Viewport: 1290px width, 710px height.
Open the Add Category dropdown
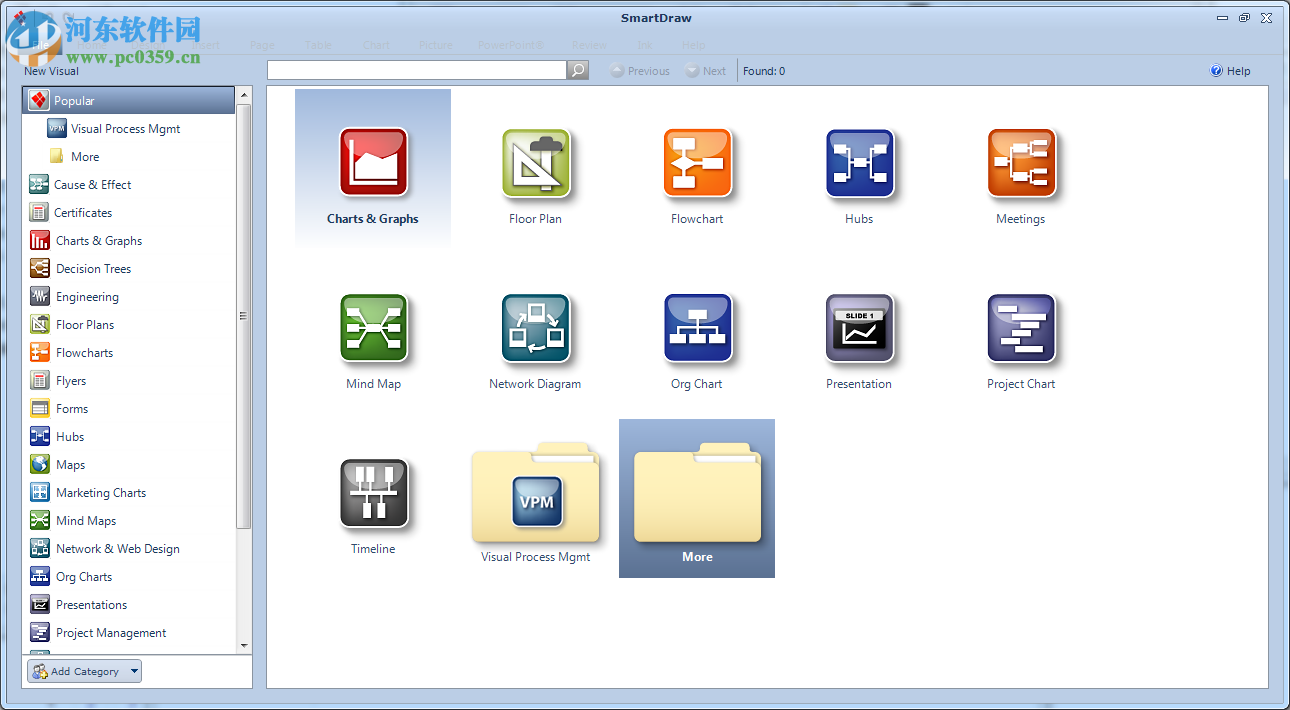coord(84,672)
